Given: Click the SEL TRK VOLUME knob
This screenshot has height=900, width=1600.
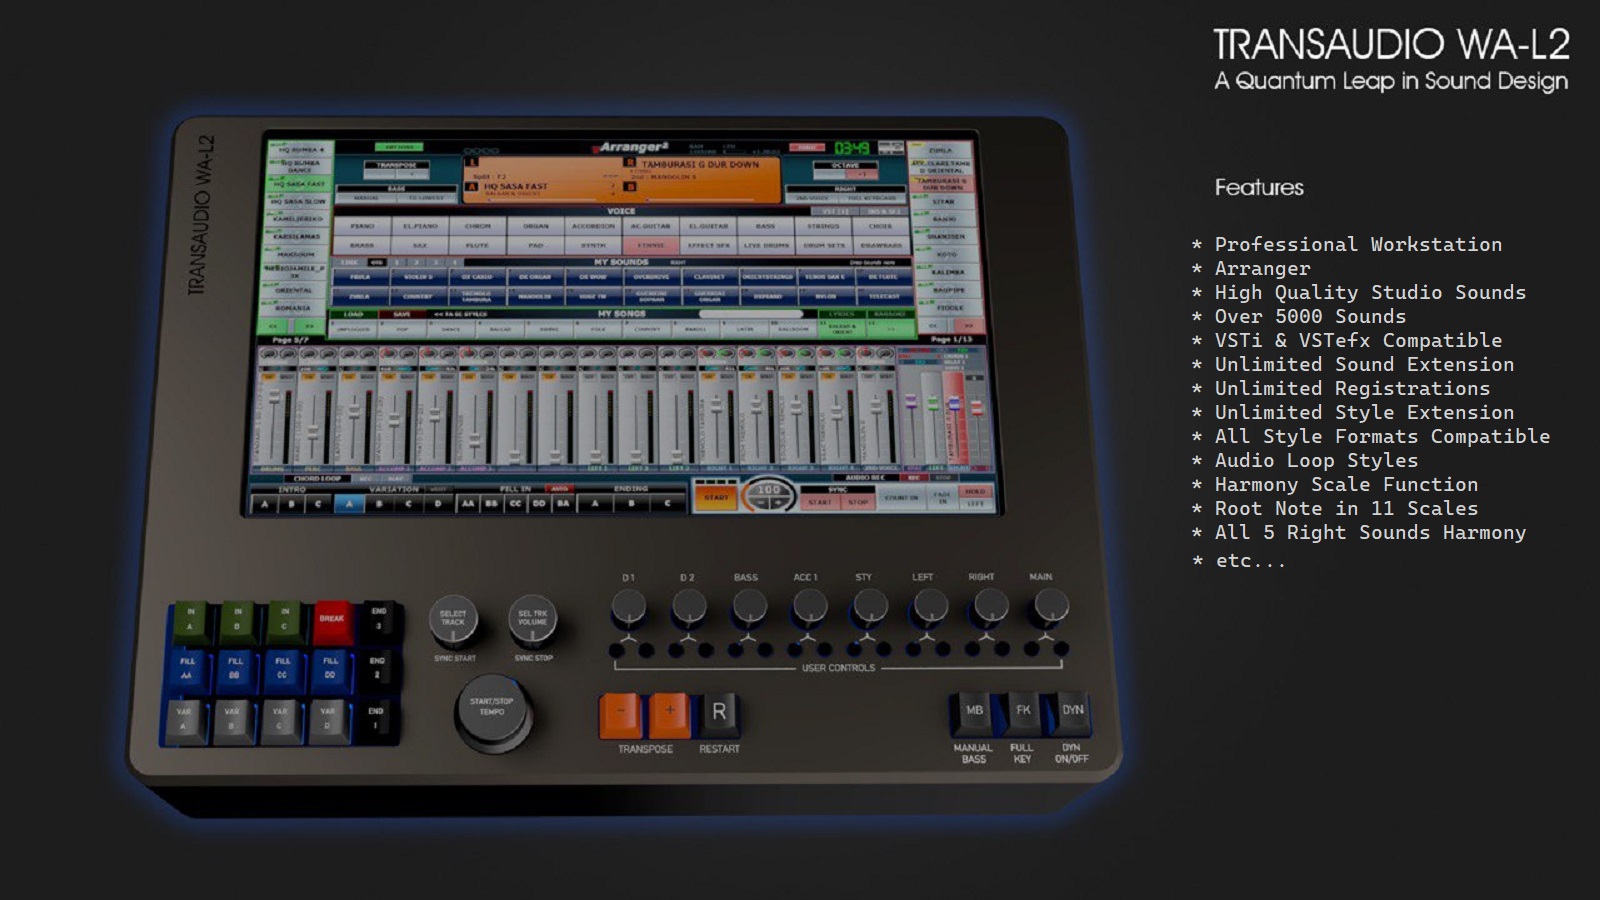Looking at the screenshot, I should click(x=533, y=621).
